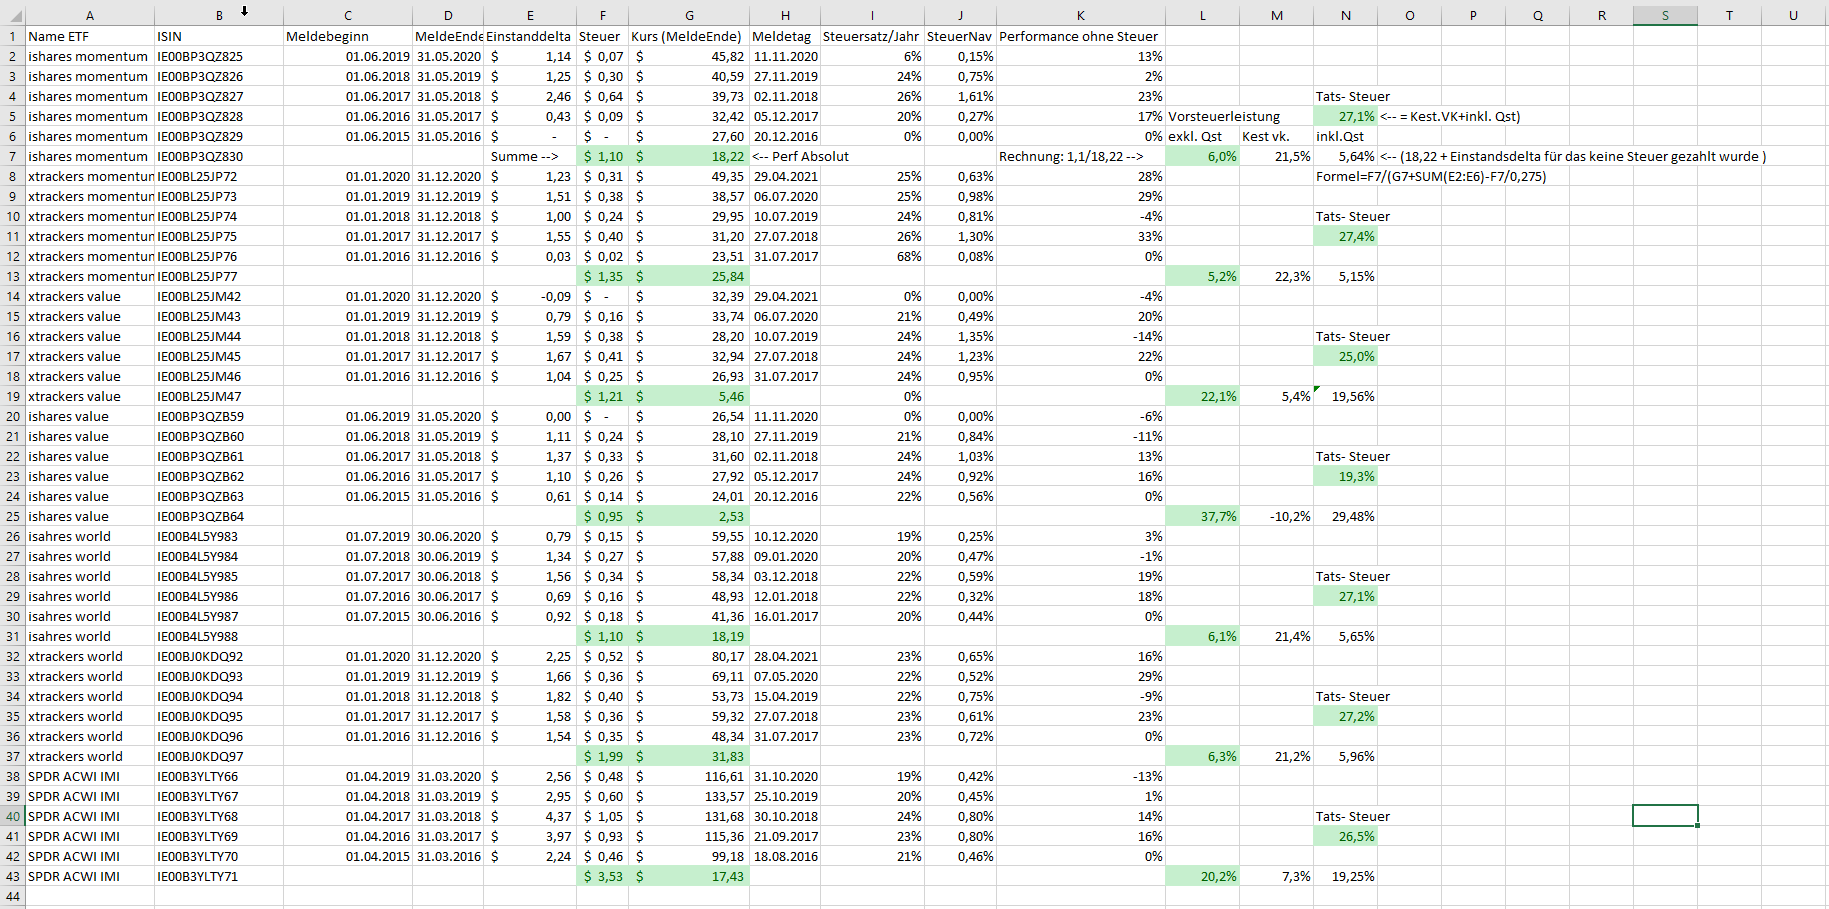The width and height of the screenshot is (1829, 909).
Task: Select the green 31,83 Kurs total
Action: (x=689, y=756)
